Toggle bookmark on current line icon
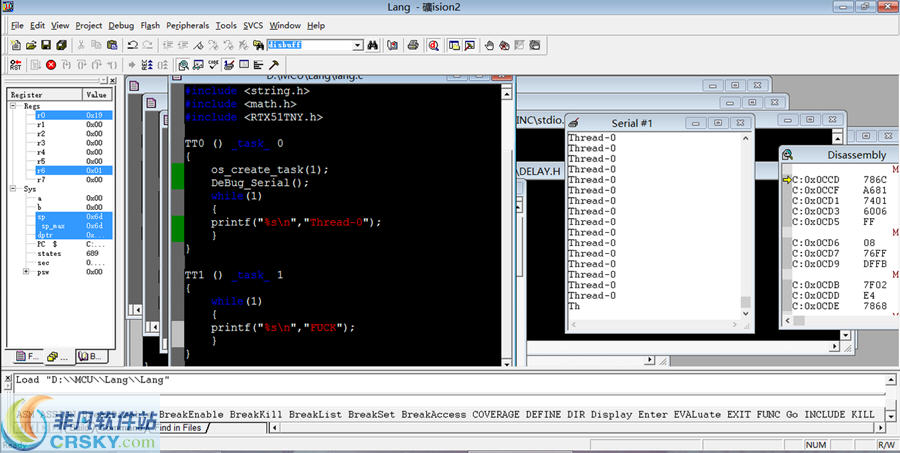900x453 pixels. point(198,45)
